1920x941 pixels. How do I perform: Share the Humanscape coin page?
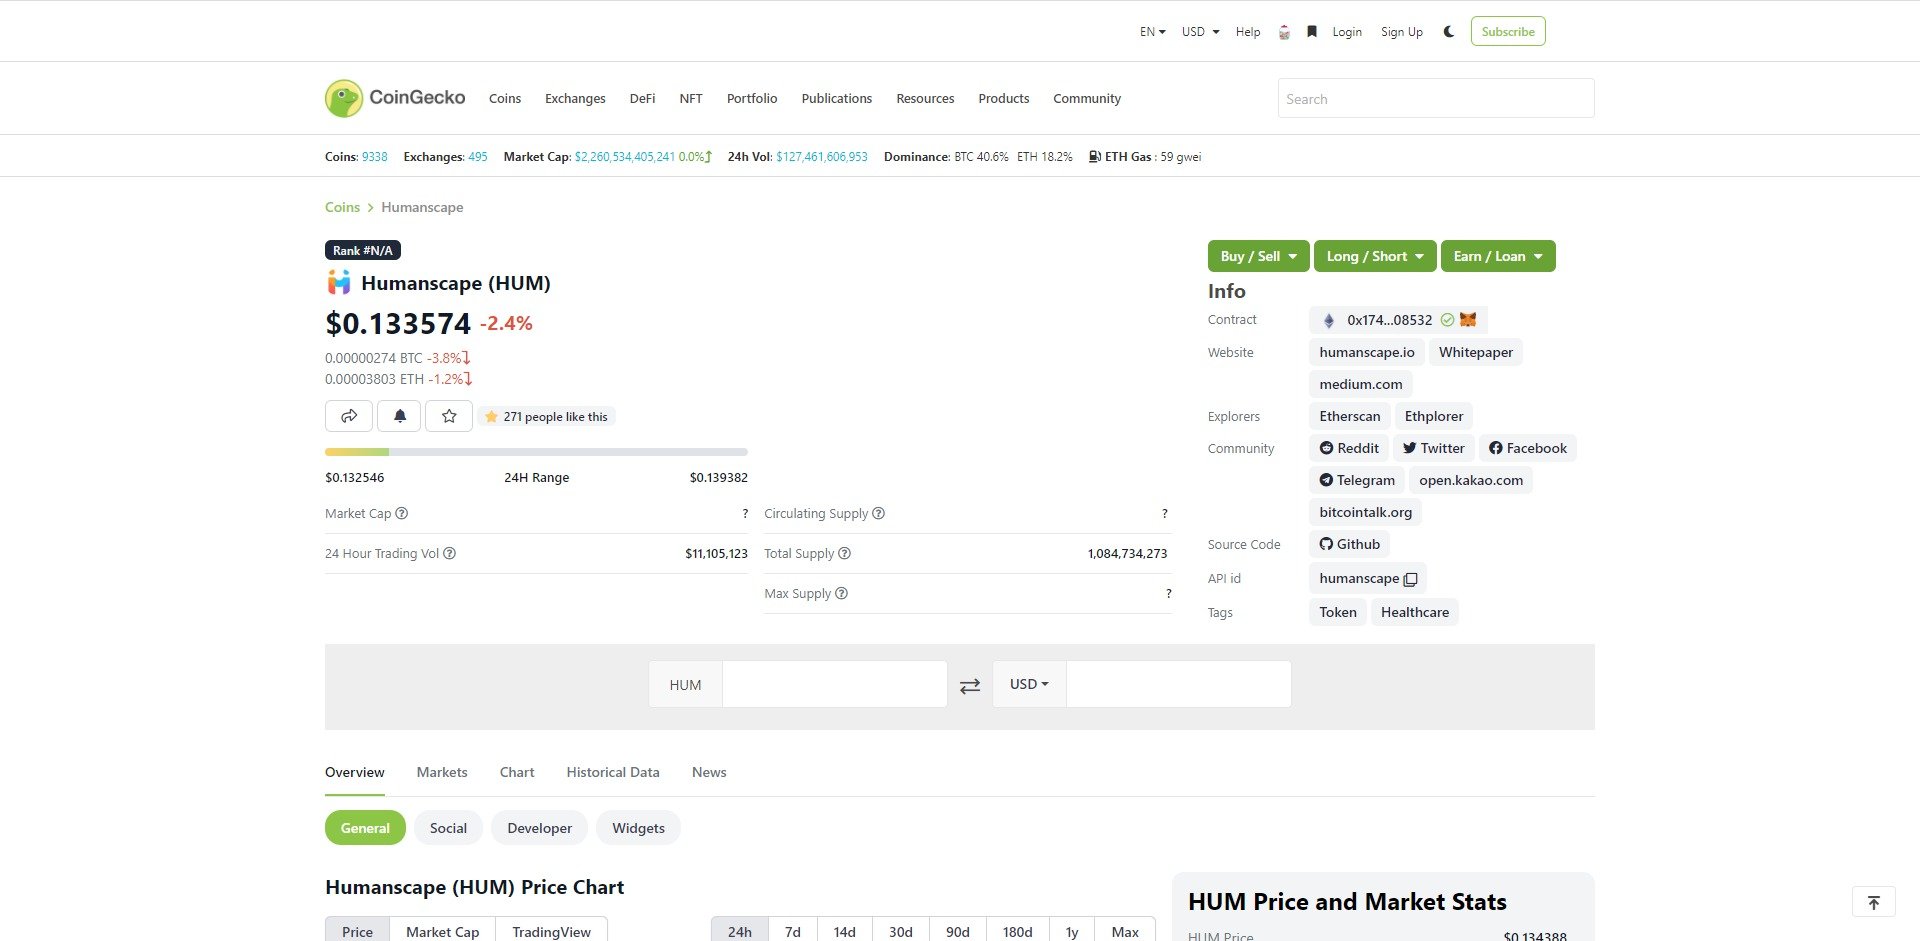click(x=348, y=415)
